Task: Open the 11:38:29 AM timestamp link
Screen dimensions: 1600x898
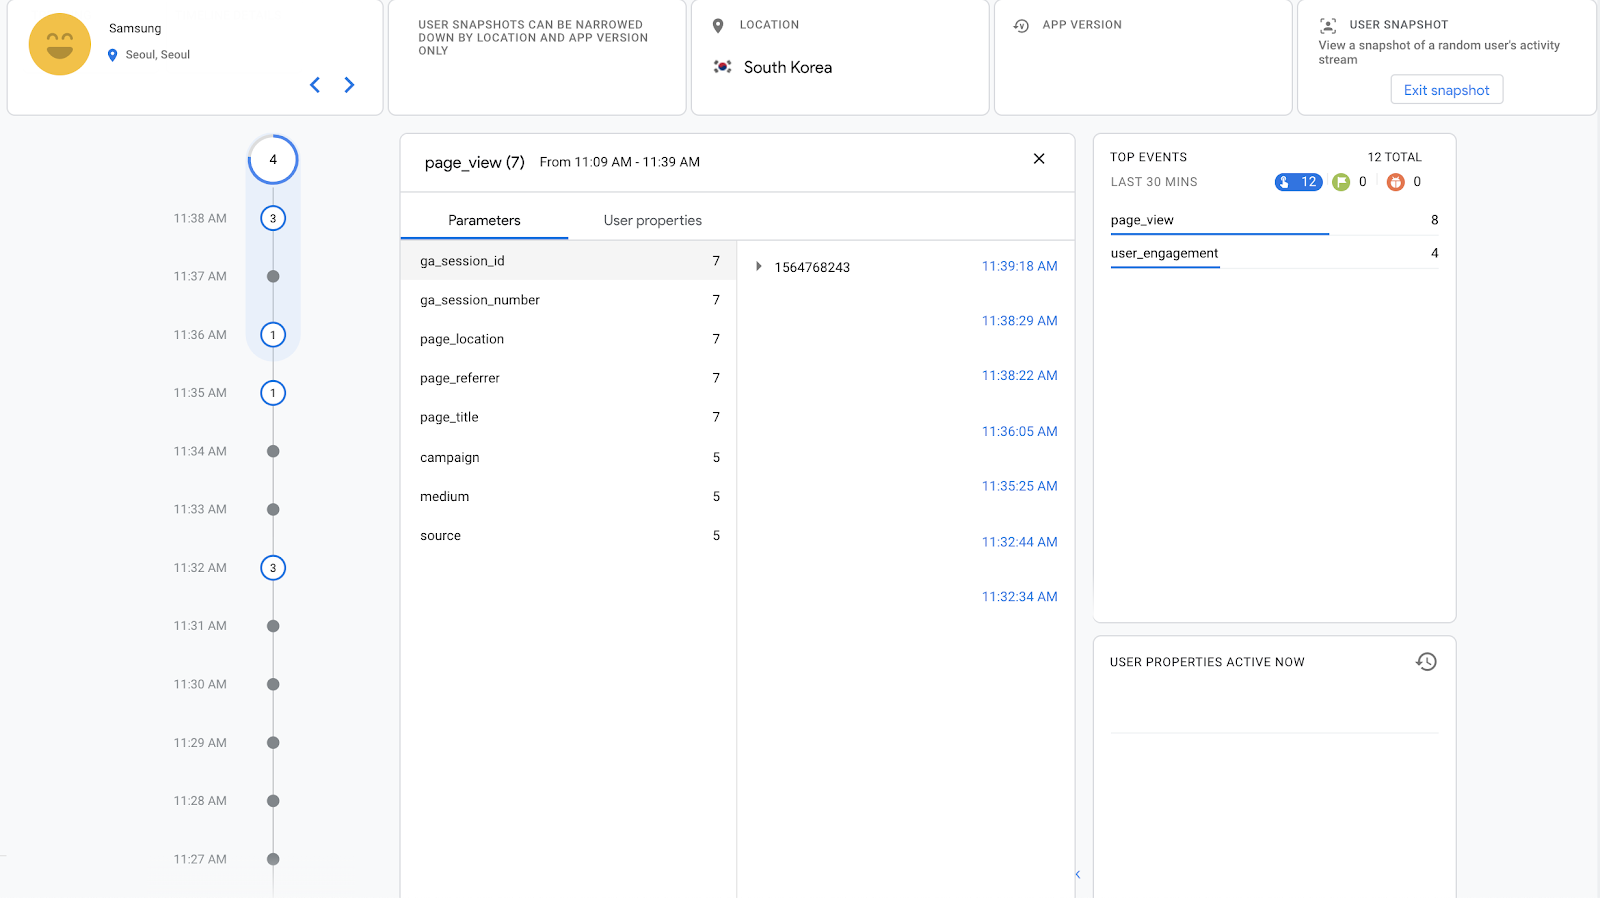Action: (1019, 321)
